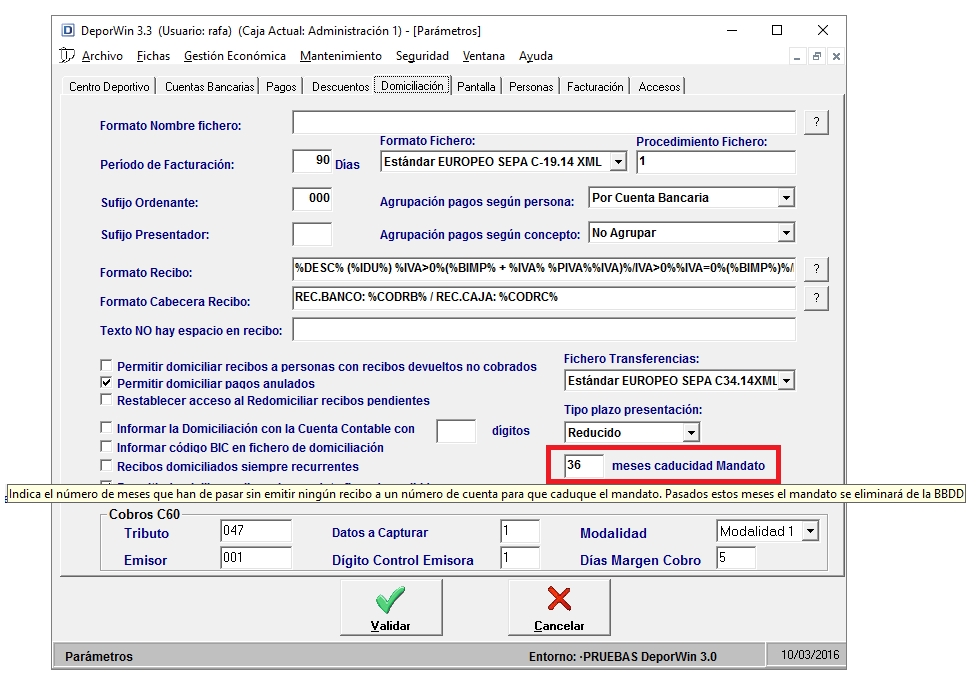The height and width of the screenshot is (679, 978).
Task: Switch to the Personas tab
Action: point(531,87)
